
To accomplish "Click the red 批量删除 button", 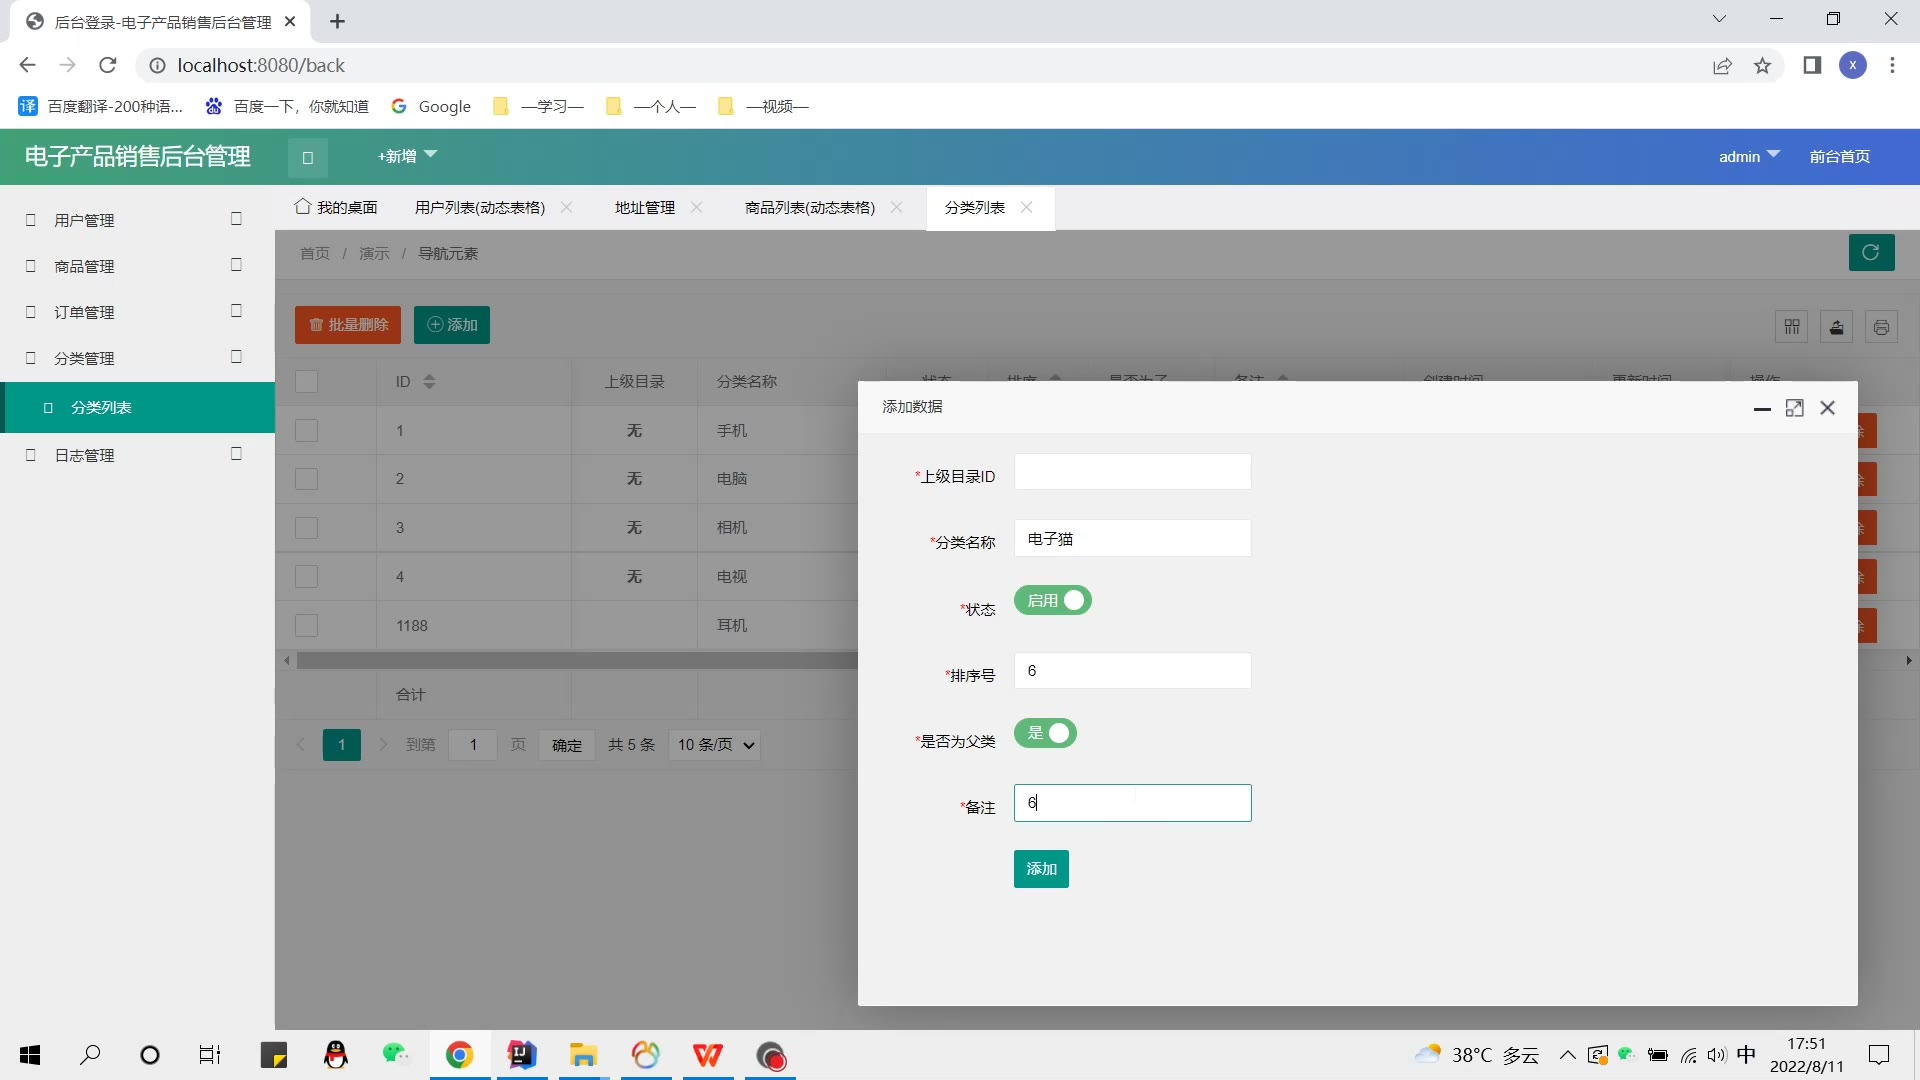I will pyautogui.click(x=348, y=325).
